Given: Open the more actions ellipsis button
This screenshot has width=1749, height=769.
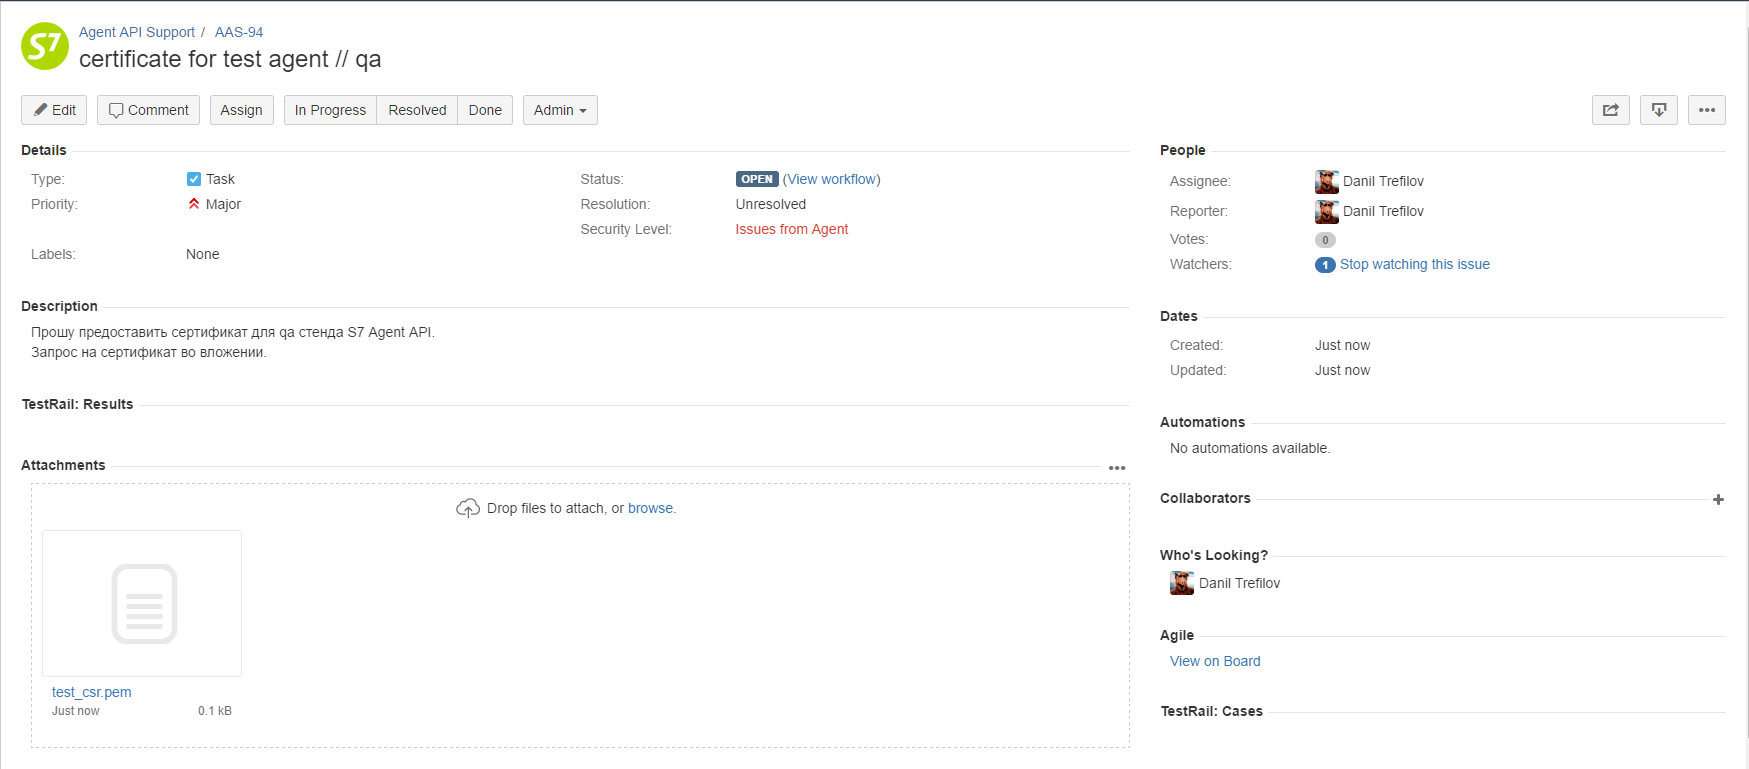Looking at the screenshot, I should pyautogui.click(x=1706, y=110).
